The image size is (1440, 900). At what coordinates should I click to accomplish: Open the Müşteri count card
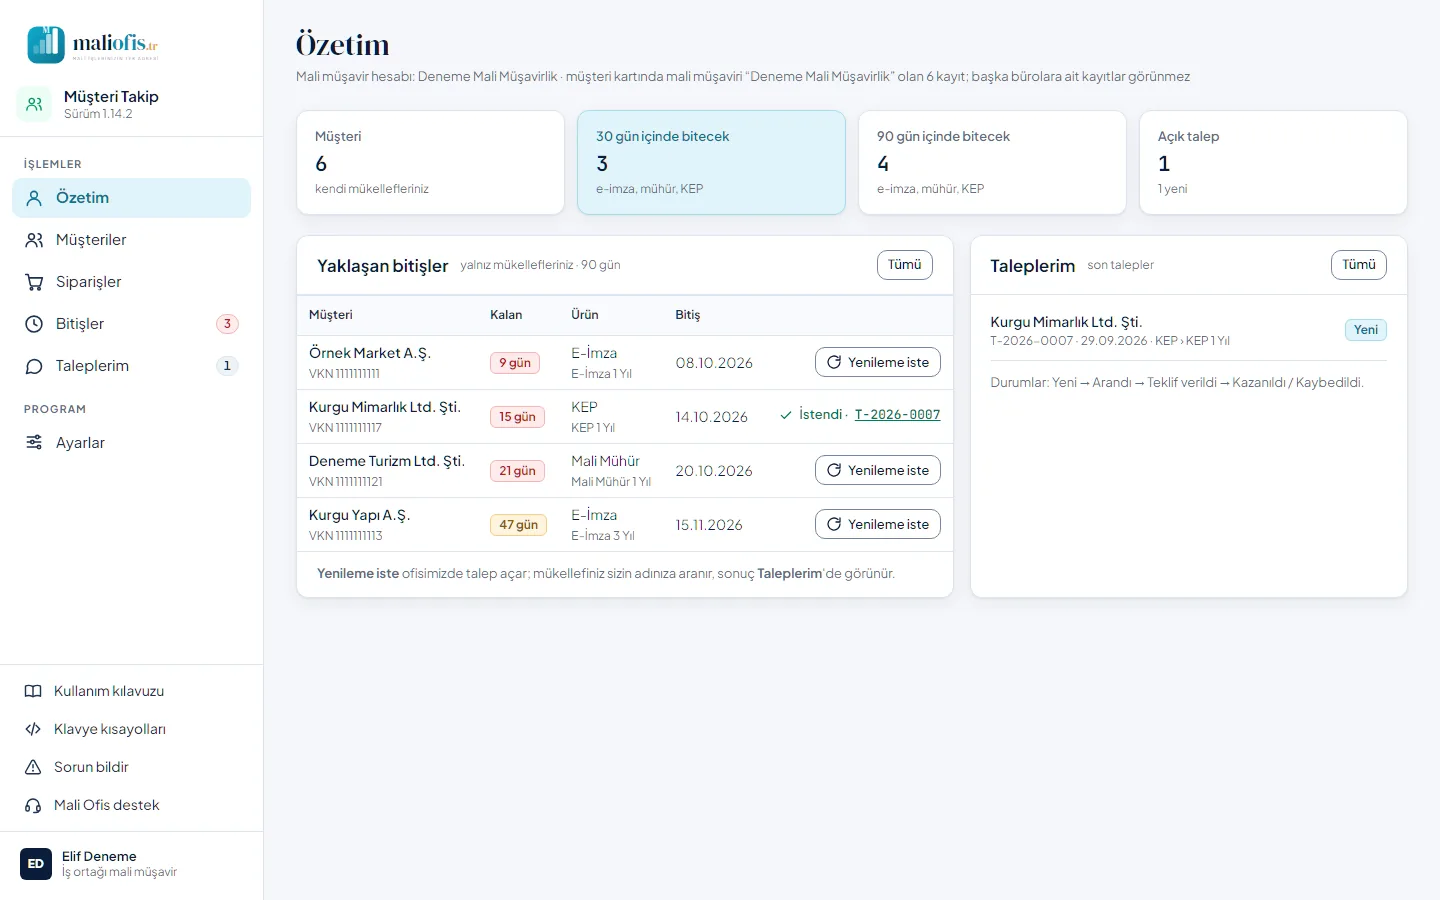click(430, 162)
